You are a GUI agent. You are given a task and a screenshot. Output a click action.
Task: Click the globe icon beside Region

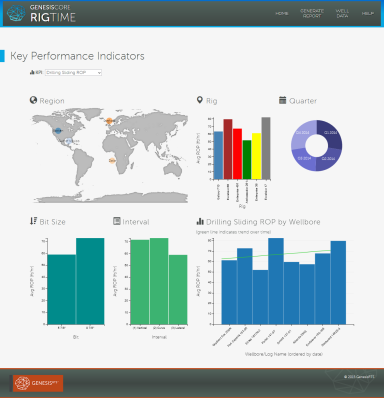33,100
